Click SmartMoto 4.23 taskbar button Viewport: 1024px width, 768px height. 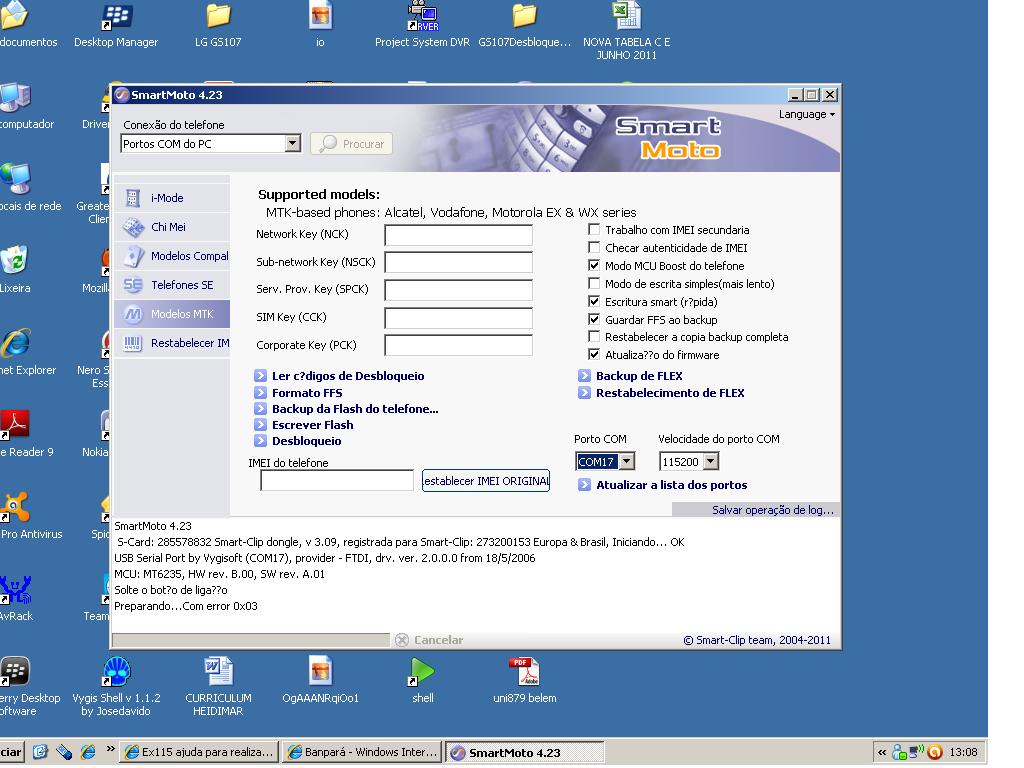coord(525,752)
